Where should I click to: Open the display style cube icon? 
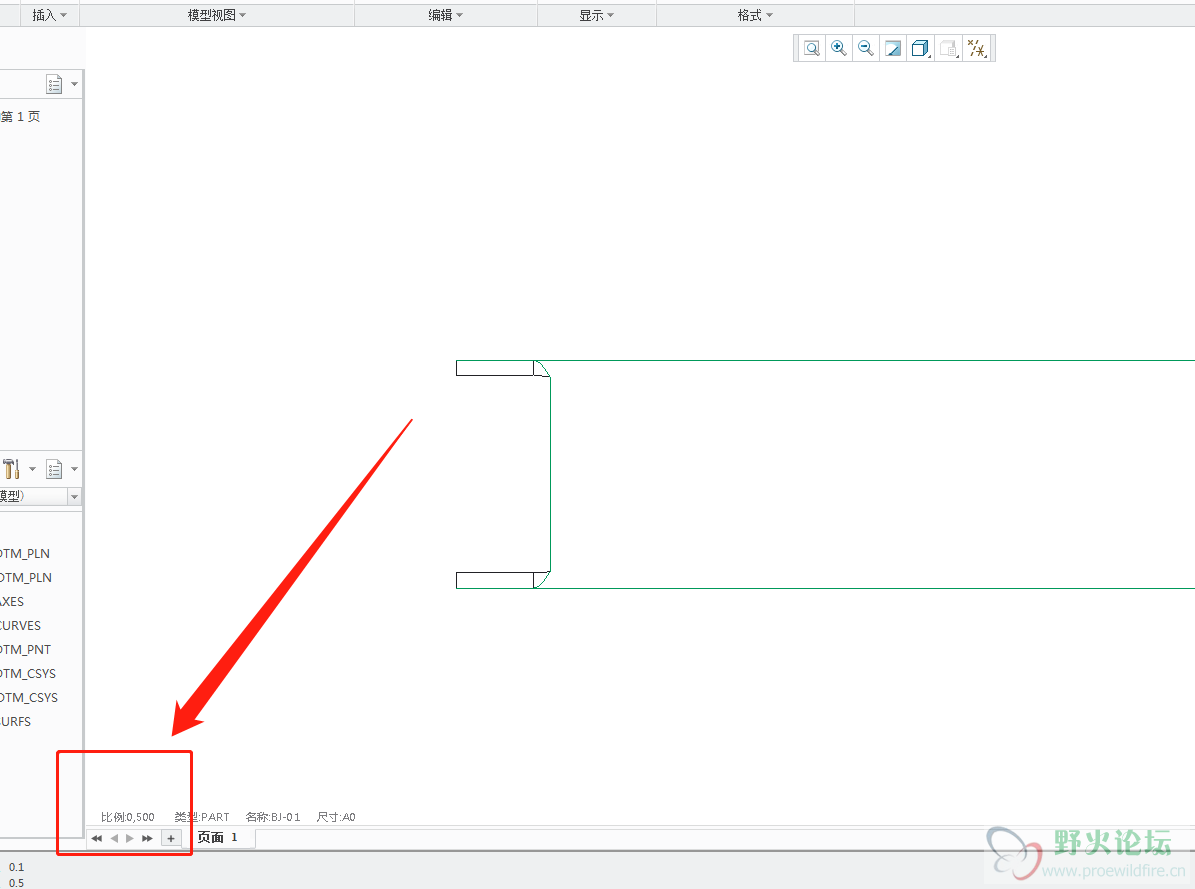pos(920,49)
